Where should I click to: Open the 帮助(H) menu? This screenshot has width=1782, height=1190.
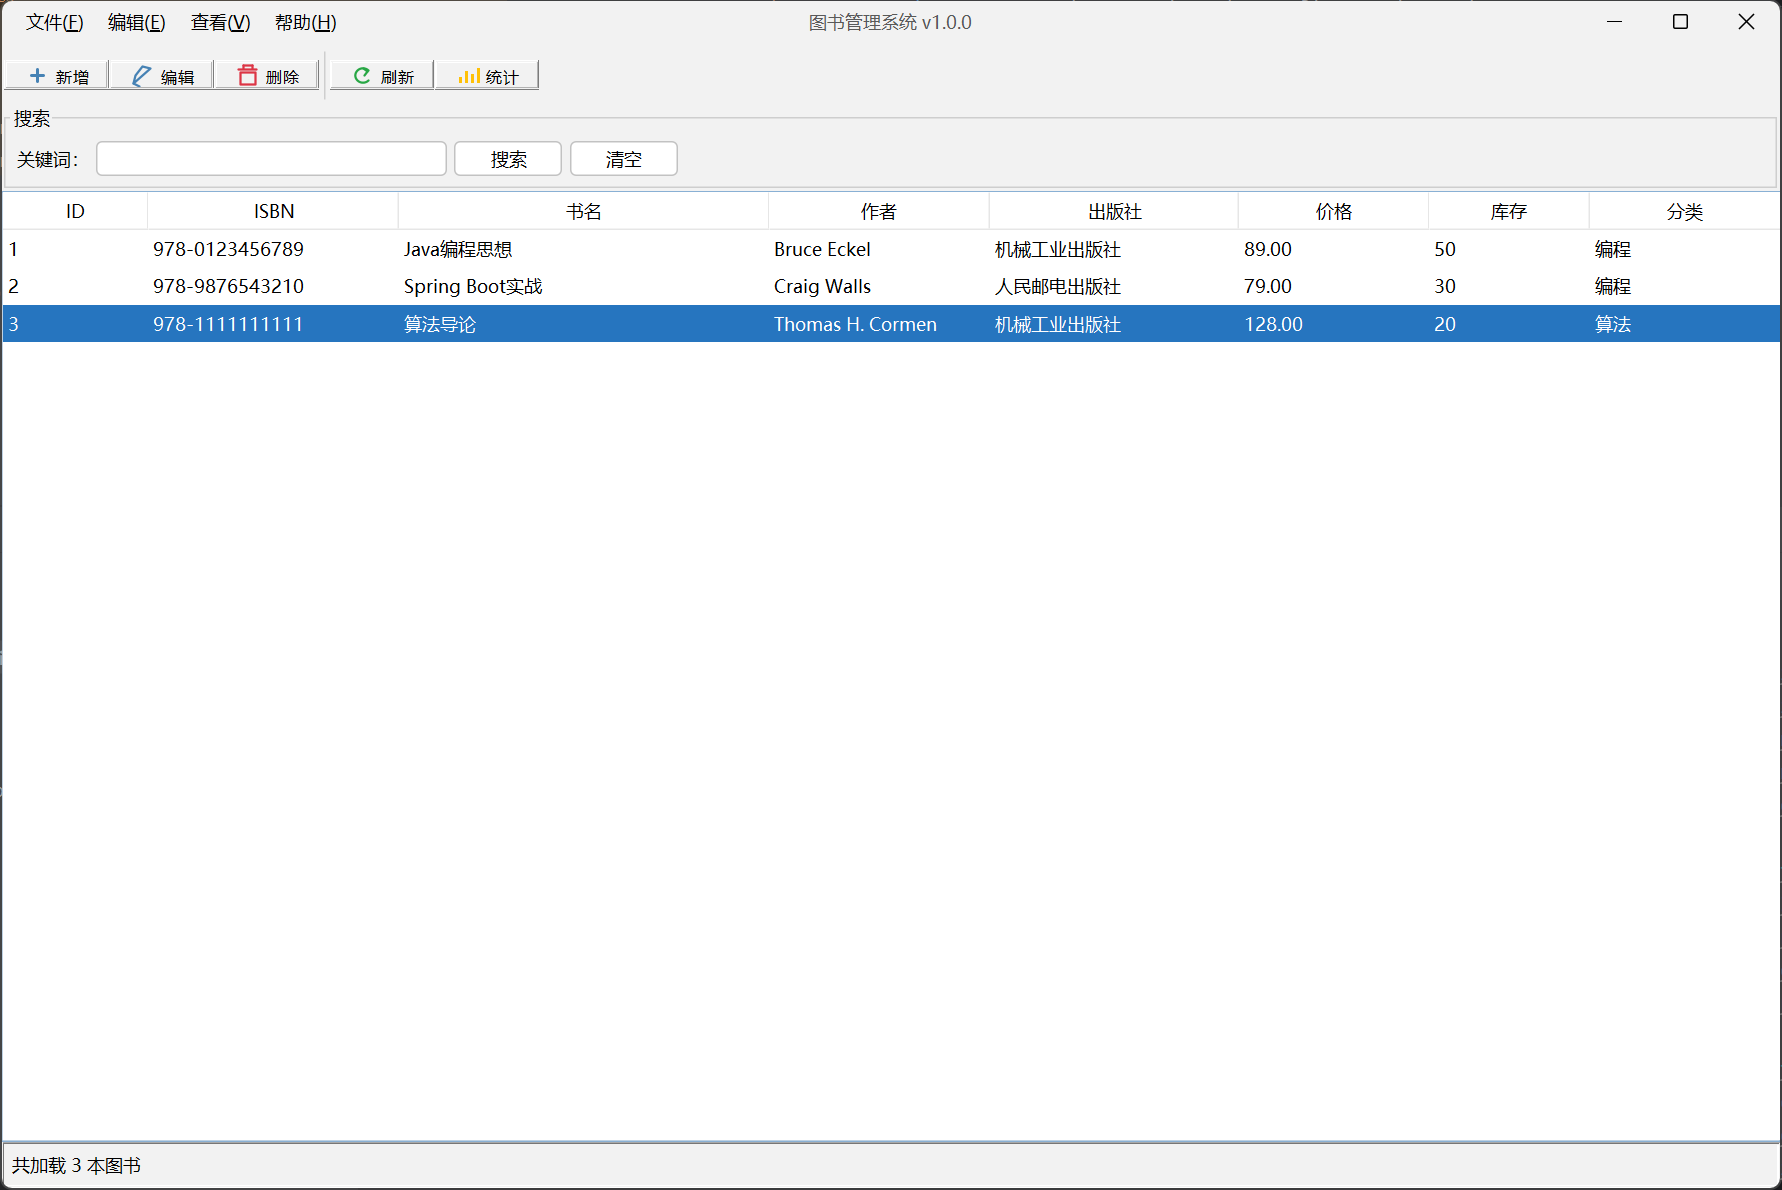(306, 22)
